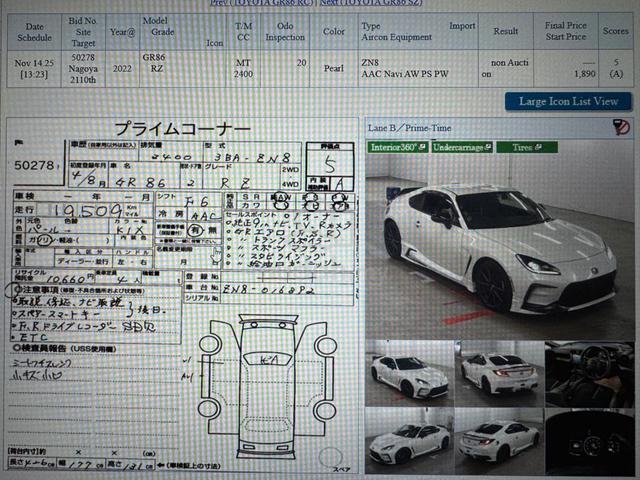Select the 'Pearl' color cell
Viewport: 640px width, 480px height.
[x=334, y=69]
